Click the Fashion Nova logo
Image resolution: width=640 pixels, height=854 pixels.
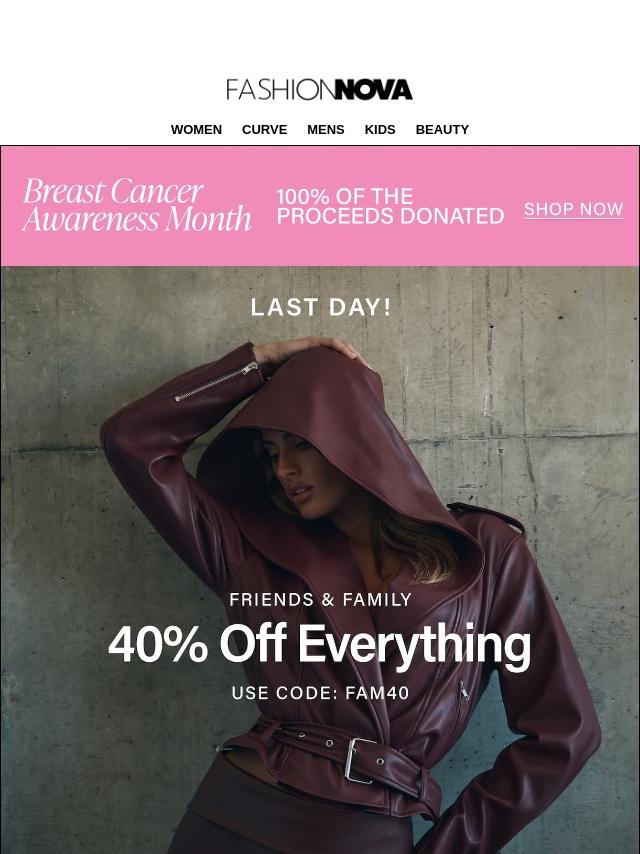319,90
